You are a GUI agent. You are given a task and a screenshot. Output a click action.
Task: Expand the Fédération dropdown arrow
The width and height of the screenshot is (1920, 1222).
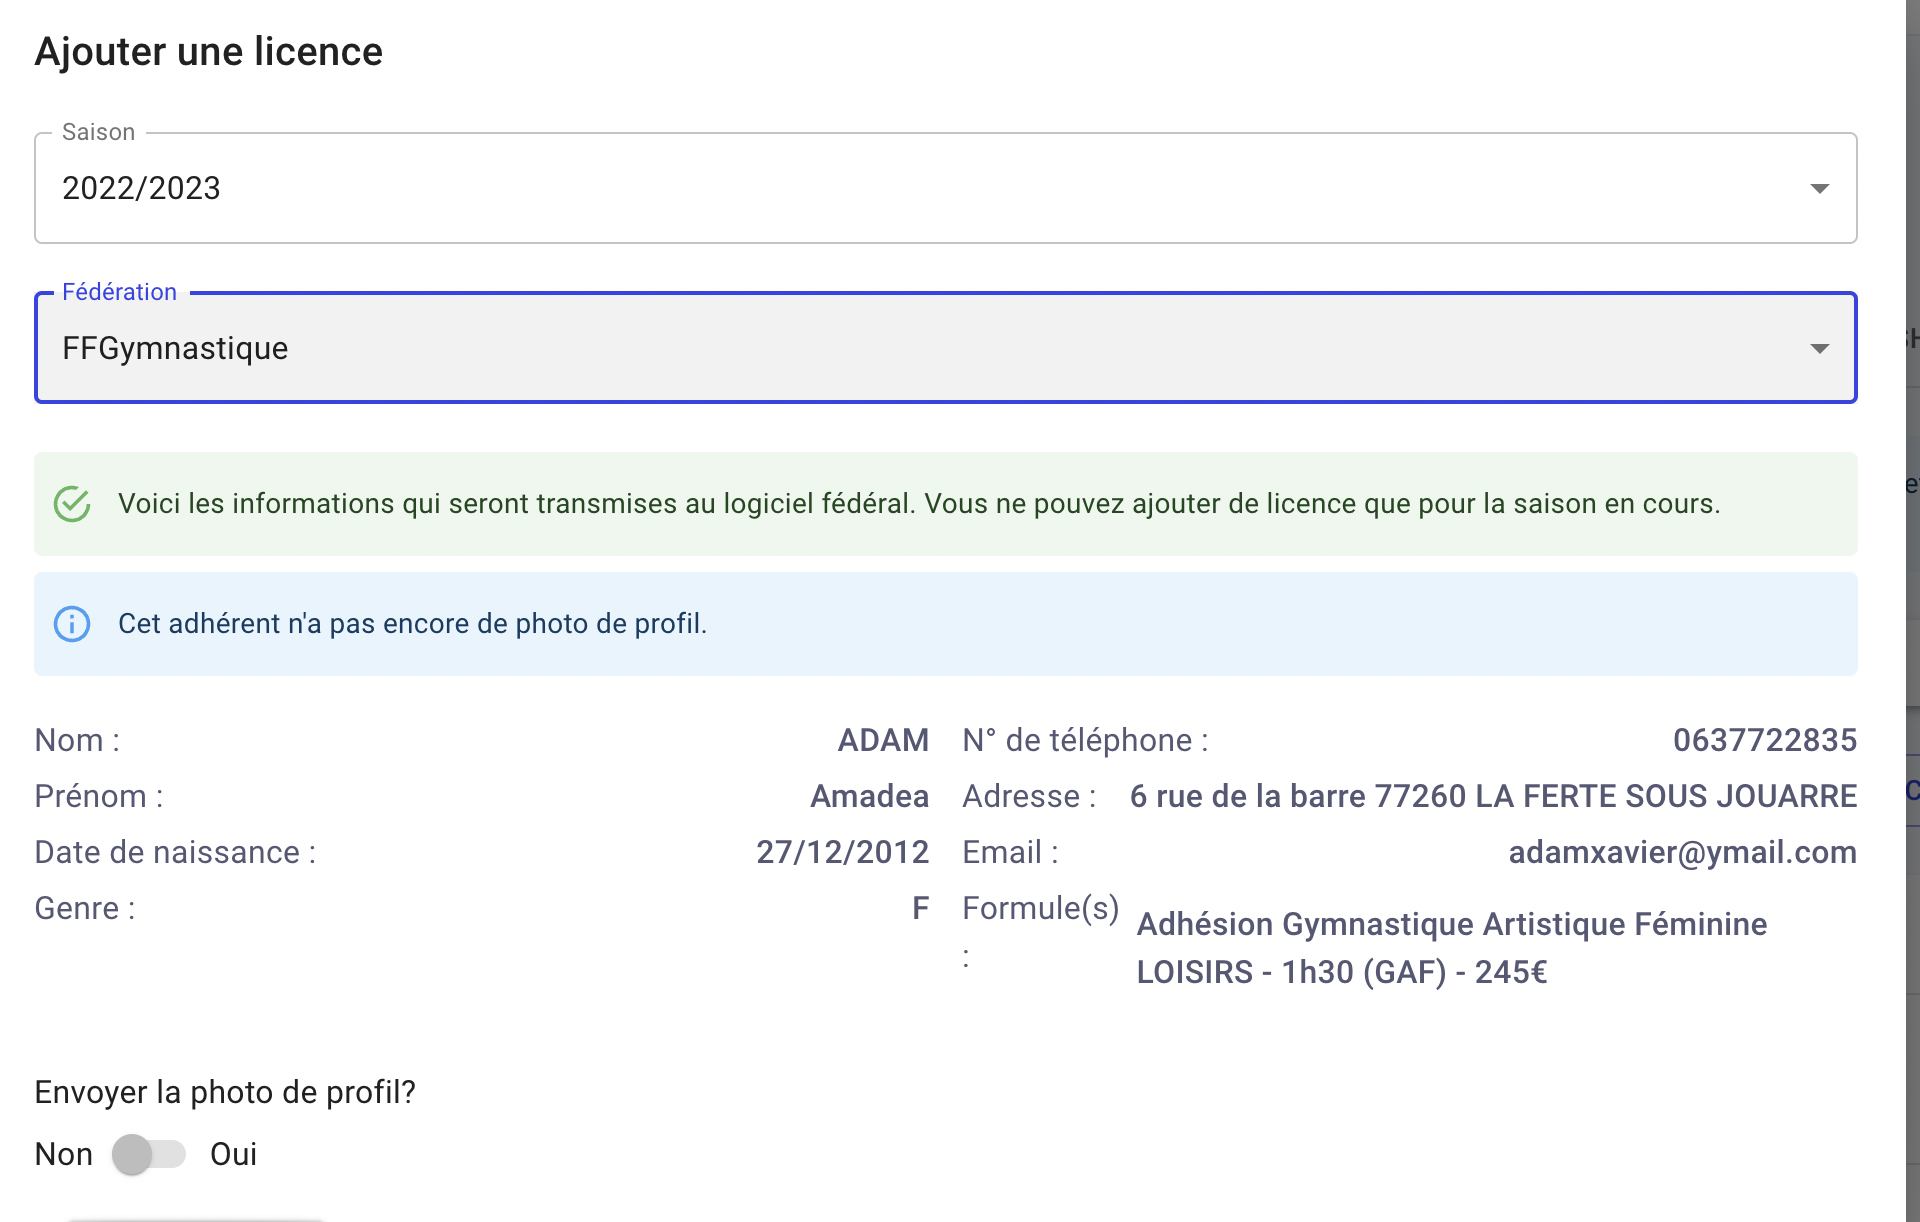(x=1820, y=348)
